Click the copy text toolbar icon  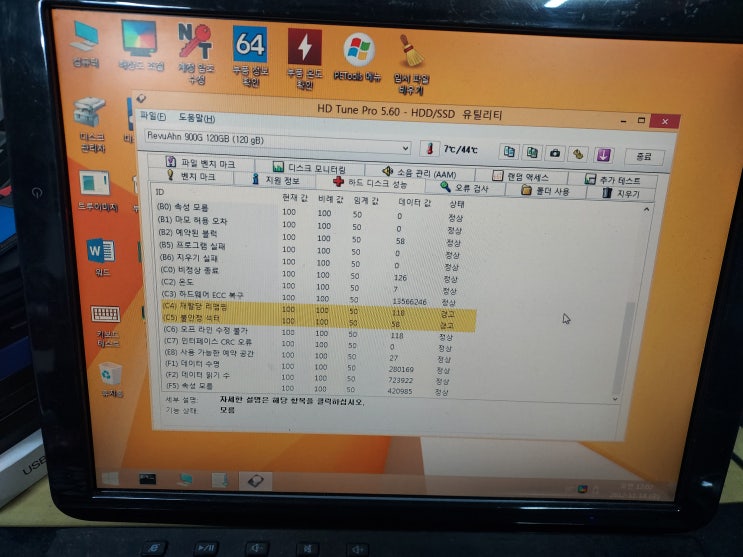pyautogui.click(x=509, y=152)
